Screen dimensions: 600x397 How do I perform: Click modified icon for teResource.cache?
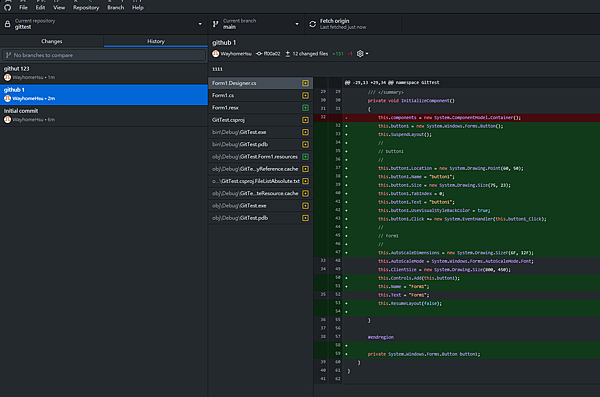coord(305,193)
